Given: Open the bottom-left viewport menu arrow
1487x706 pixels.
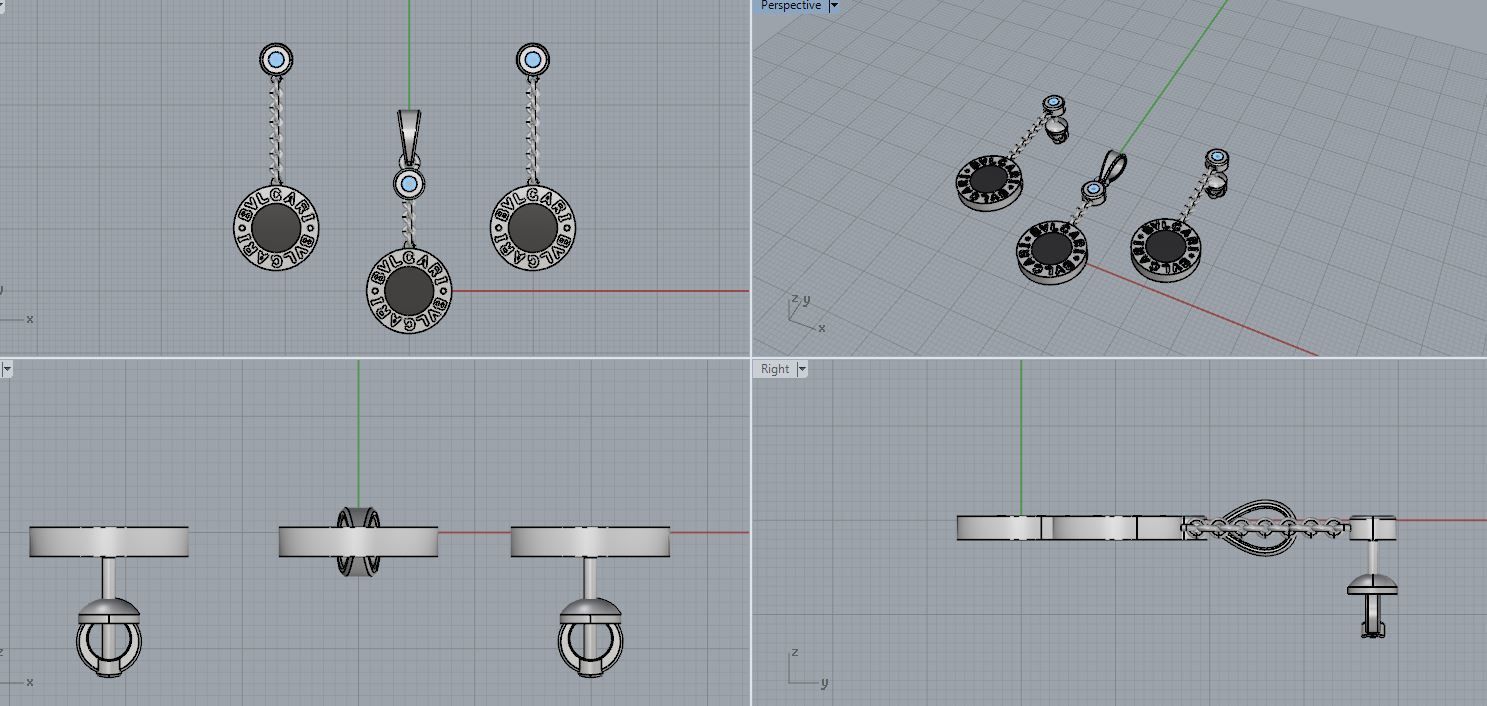Looking at the screenshot, I should (x=6, y=369).
